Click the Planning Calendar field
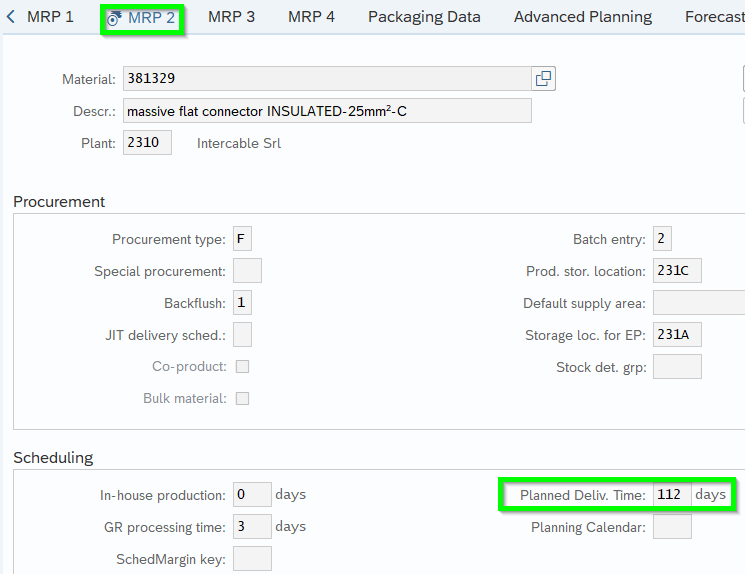745x574 pixels. click(671, 527)
